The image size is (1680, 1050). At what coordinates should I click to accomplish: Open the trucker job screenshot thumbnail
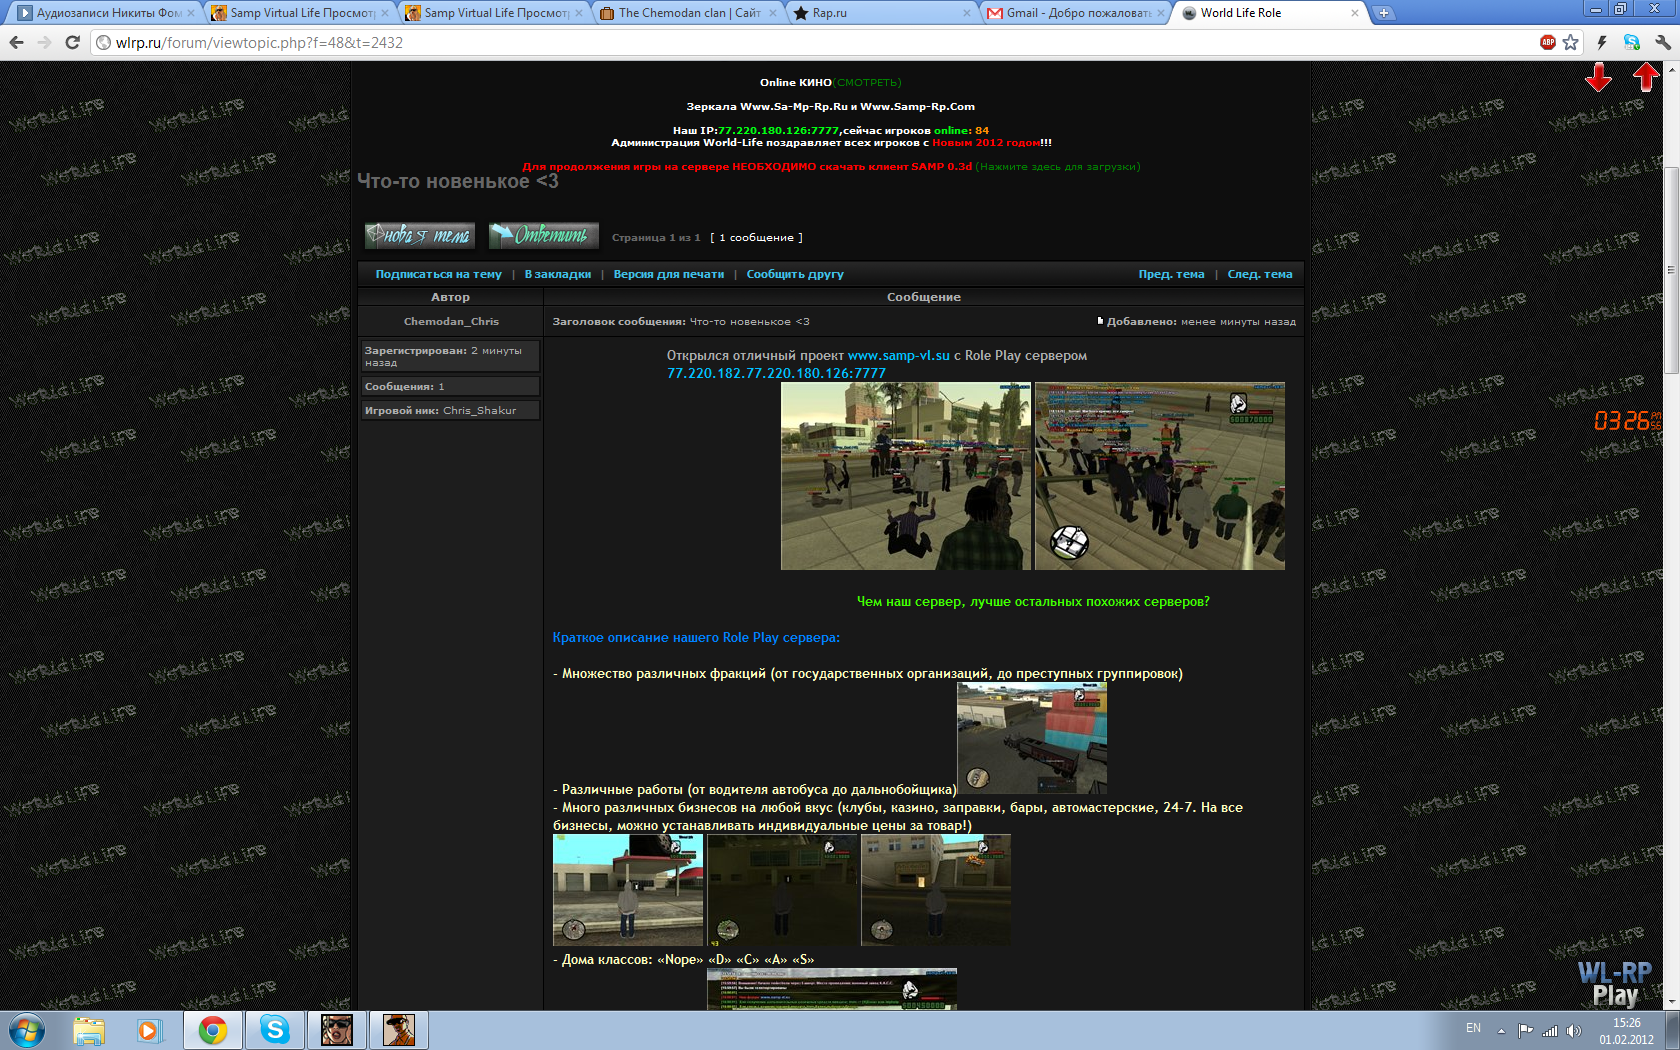coord(1032,738)
